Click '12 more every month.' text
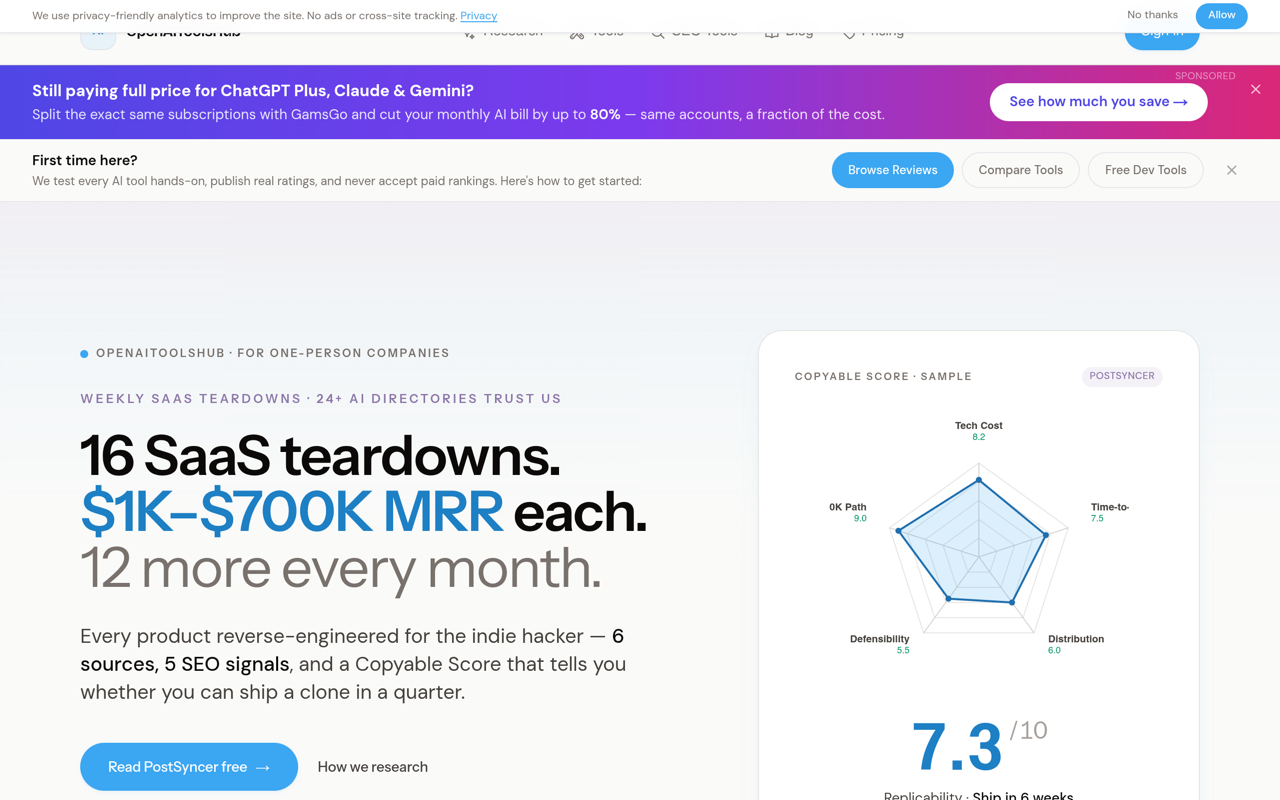The image size is (1280, 800). [341, 568]
